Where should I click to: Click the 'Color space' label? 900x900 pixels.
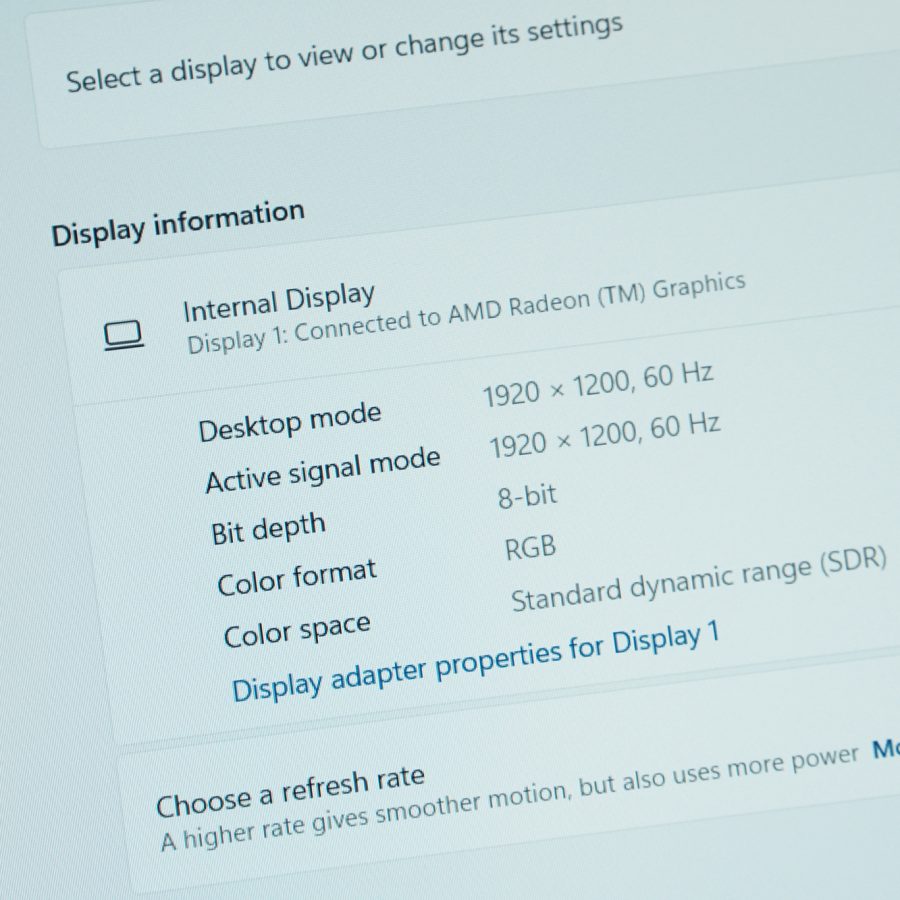297,631
